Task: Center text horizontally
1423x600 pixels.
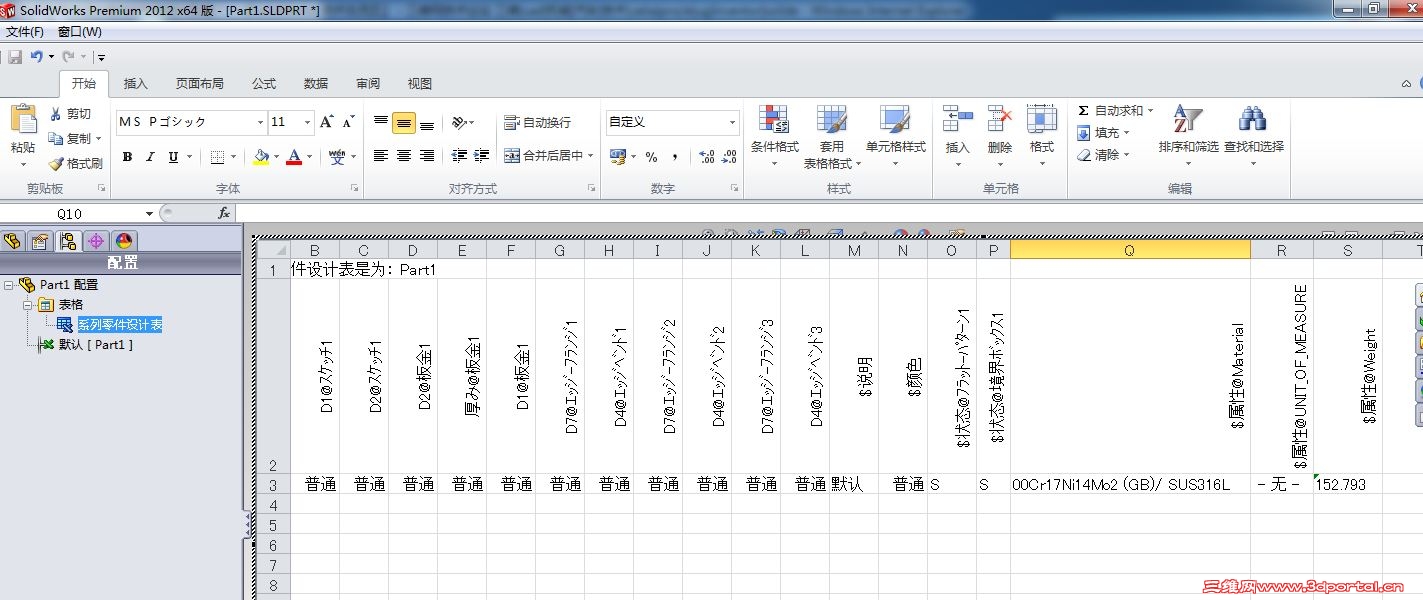Action: pyautogui.click(x=404, y=156)
